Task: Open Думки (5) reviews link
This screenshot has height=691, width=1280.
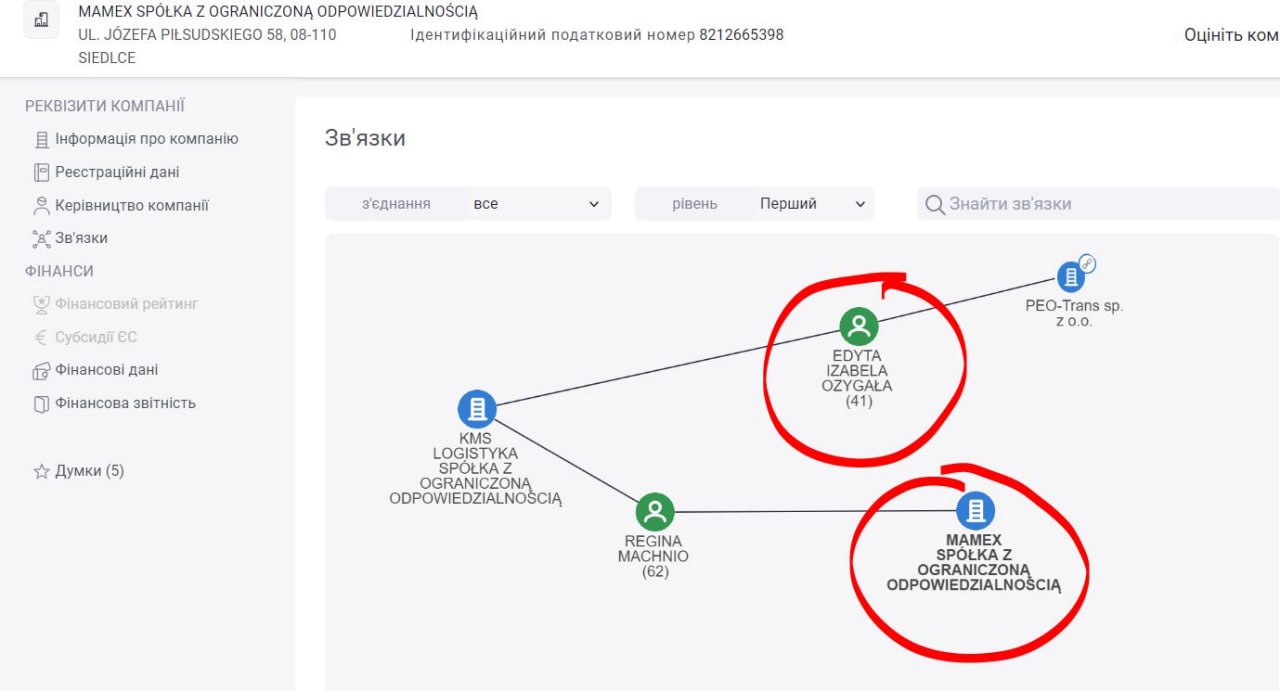Action: click(x=89, y=471)
